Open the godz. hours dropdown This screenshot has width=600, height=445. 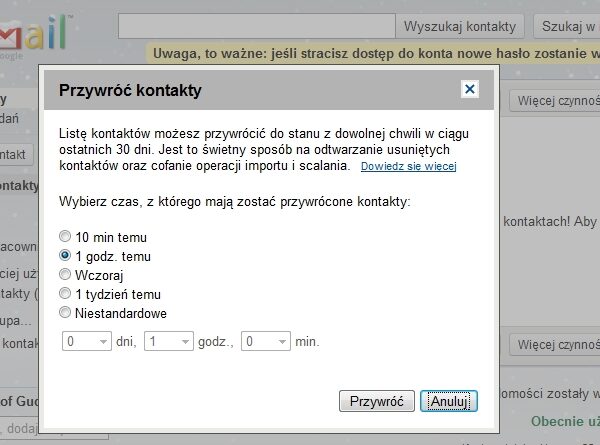click(169, 341)
